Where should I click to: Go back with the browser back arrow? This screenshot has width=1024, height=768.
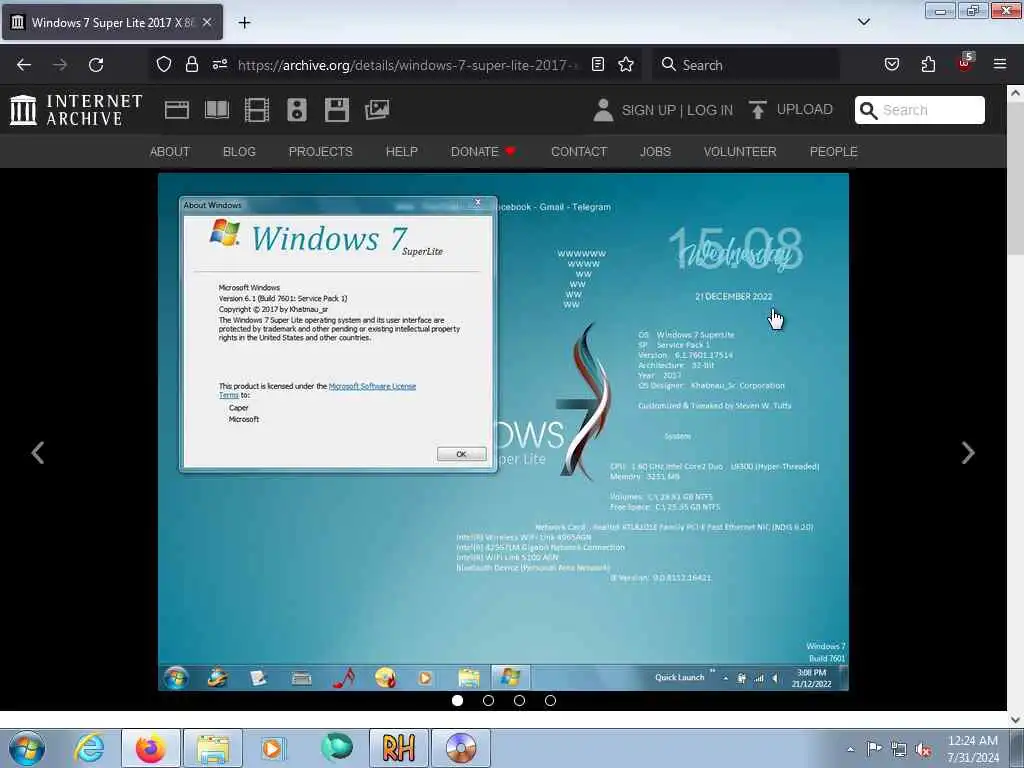click(24, 65)
